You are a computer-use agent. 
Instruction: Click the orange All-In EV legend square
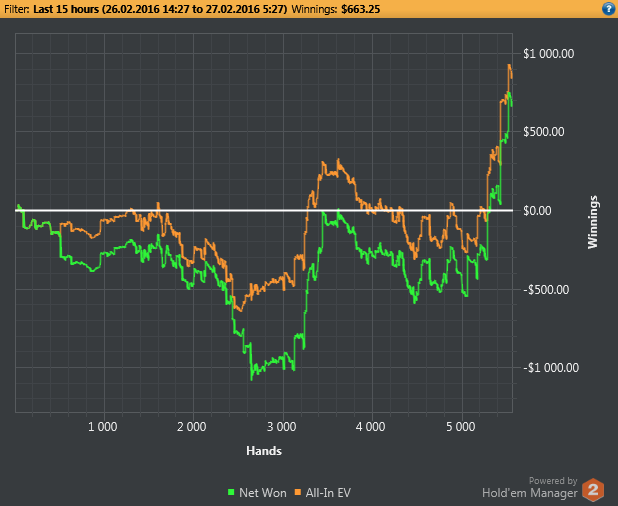pos(298,492)
